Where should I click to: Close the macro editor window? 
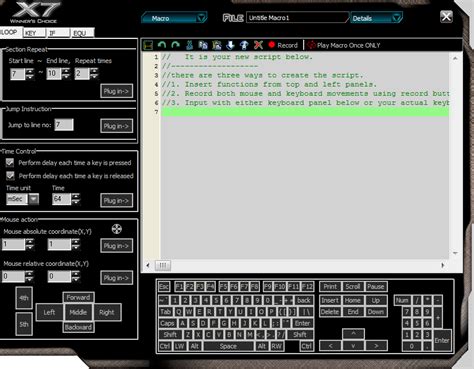(446, 16)
